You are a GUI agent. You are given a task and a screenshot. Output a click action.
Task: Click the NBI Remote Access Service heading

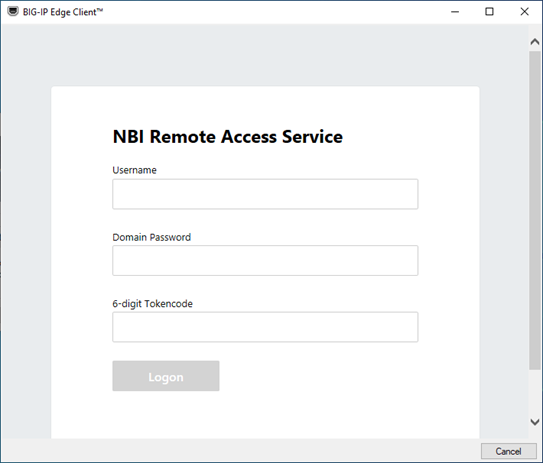(228, 136)
